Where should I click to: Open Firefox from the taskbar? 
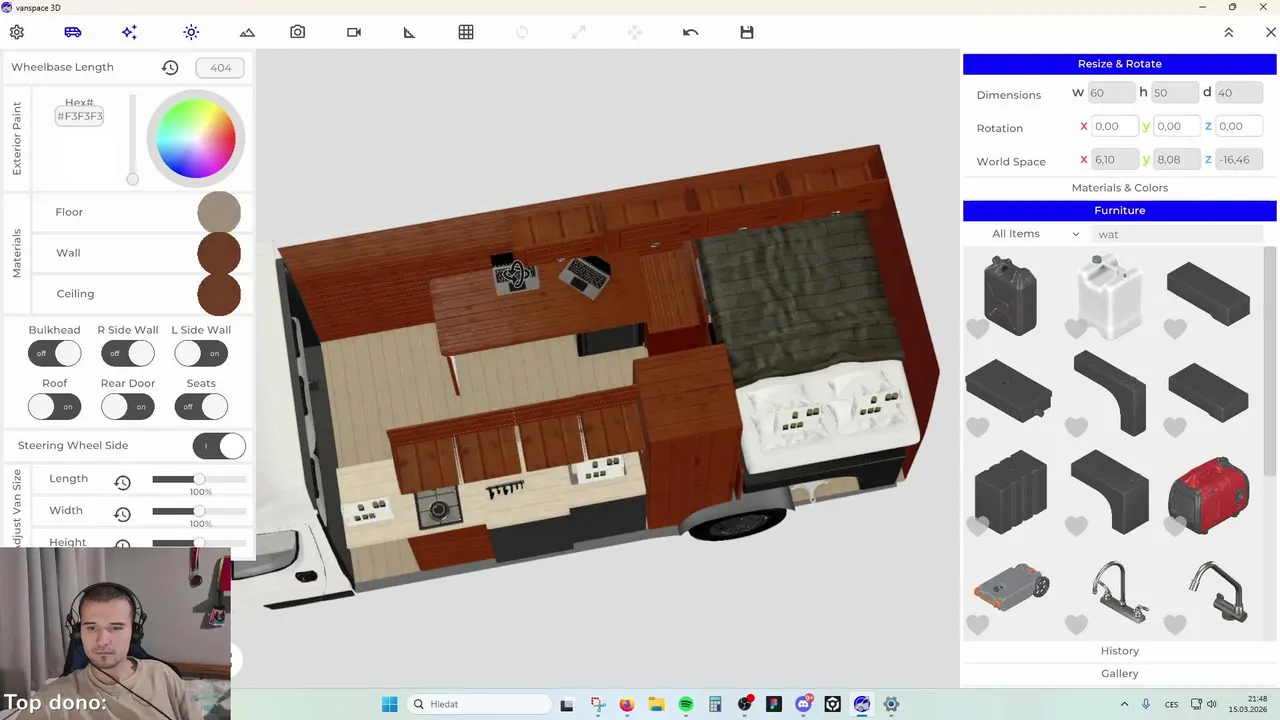coord(627,704)
